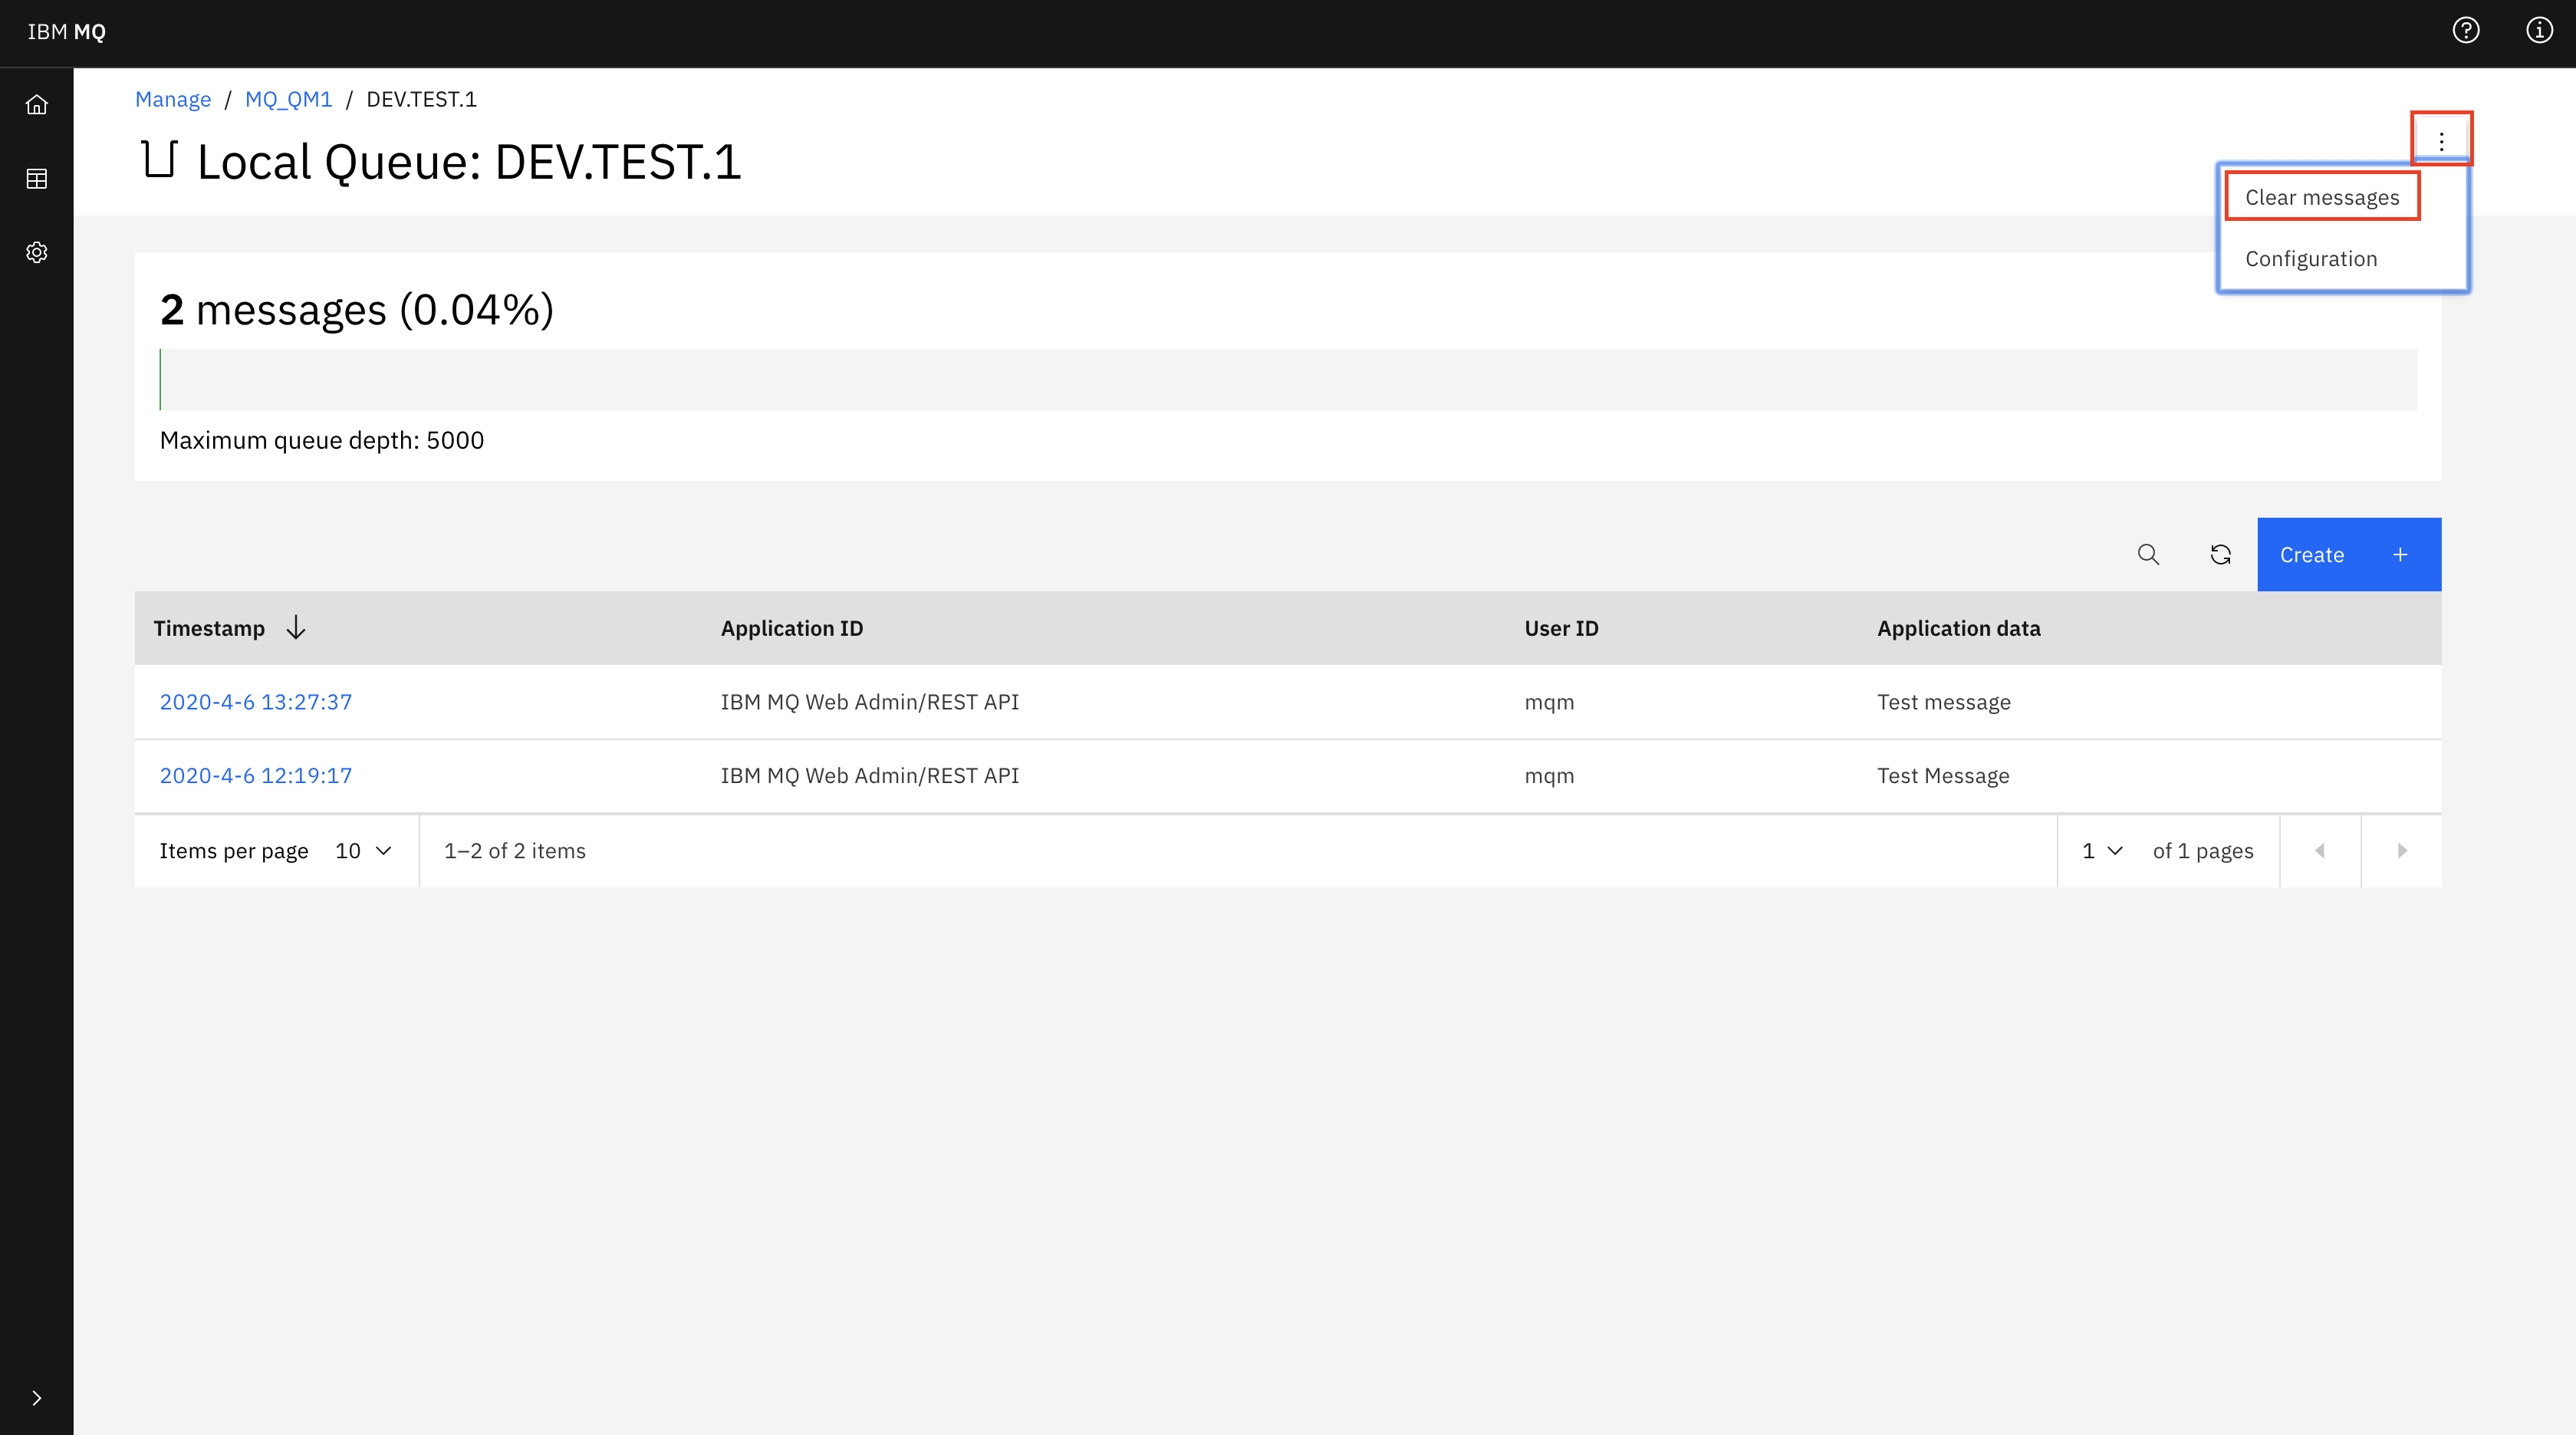Viewport: 2576px width, 1435px height.
Task: Click the Create button to add a message
Action: pos(2348,554)
